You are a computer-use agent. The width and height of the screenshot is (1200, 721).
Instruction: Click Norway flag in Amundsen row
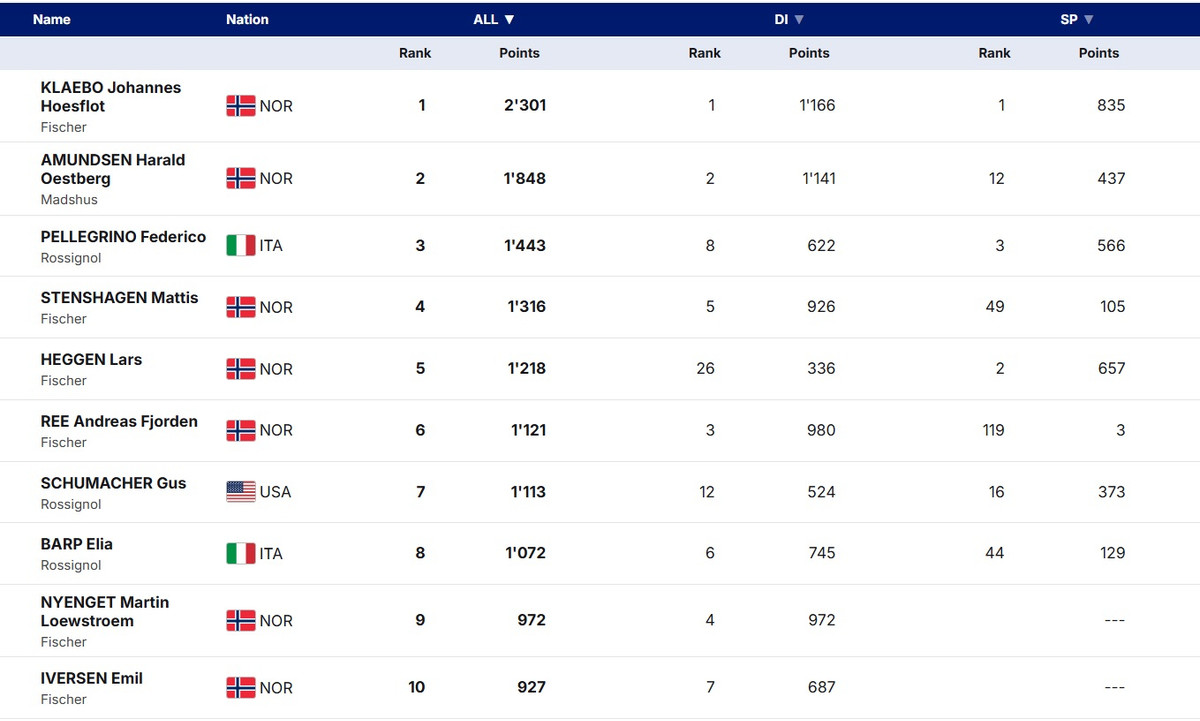[x=241, y=178]
